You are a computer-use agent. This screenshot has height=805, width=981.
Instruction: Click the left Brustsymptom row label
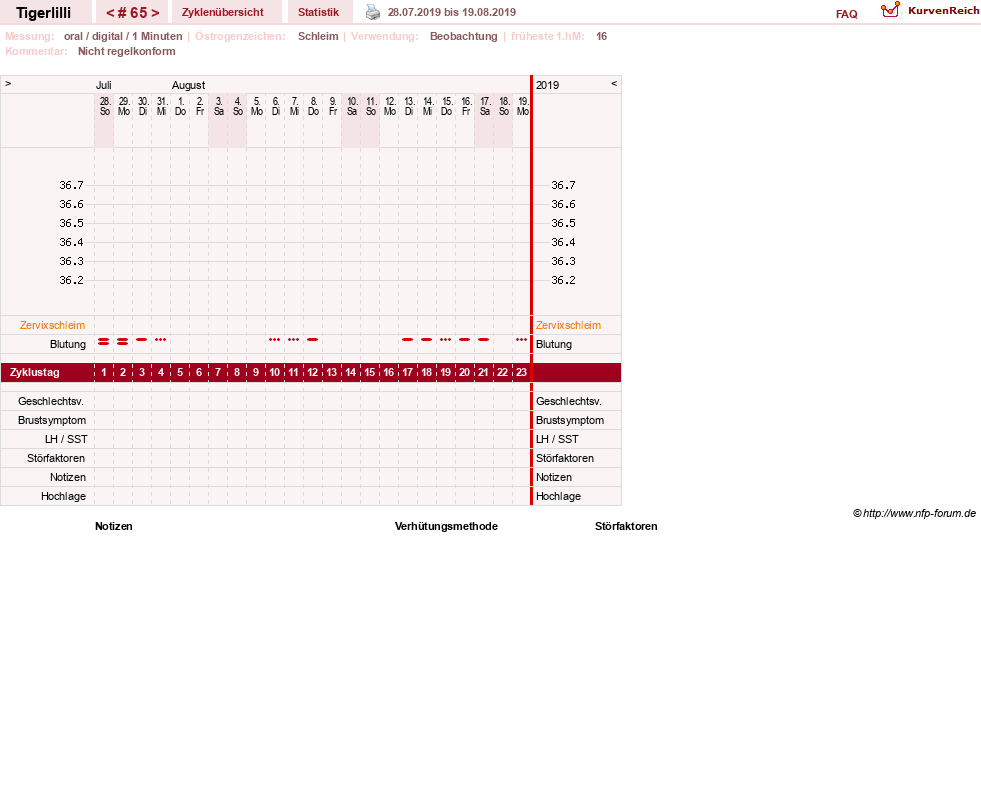pos(52,420)
